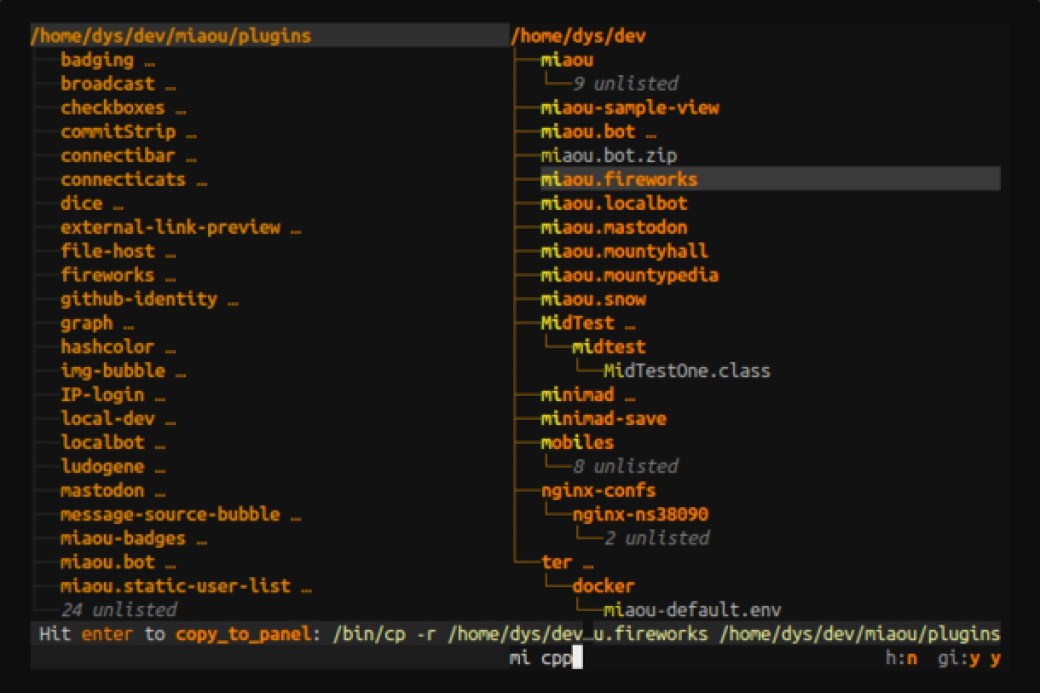Click the miaou.bot.zip file
The image size is (1040, 693).
coord(608,155)
